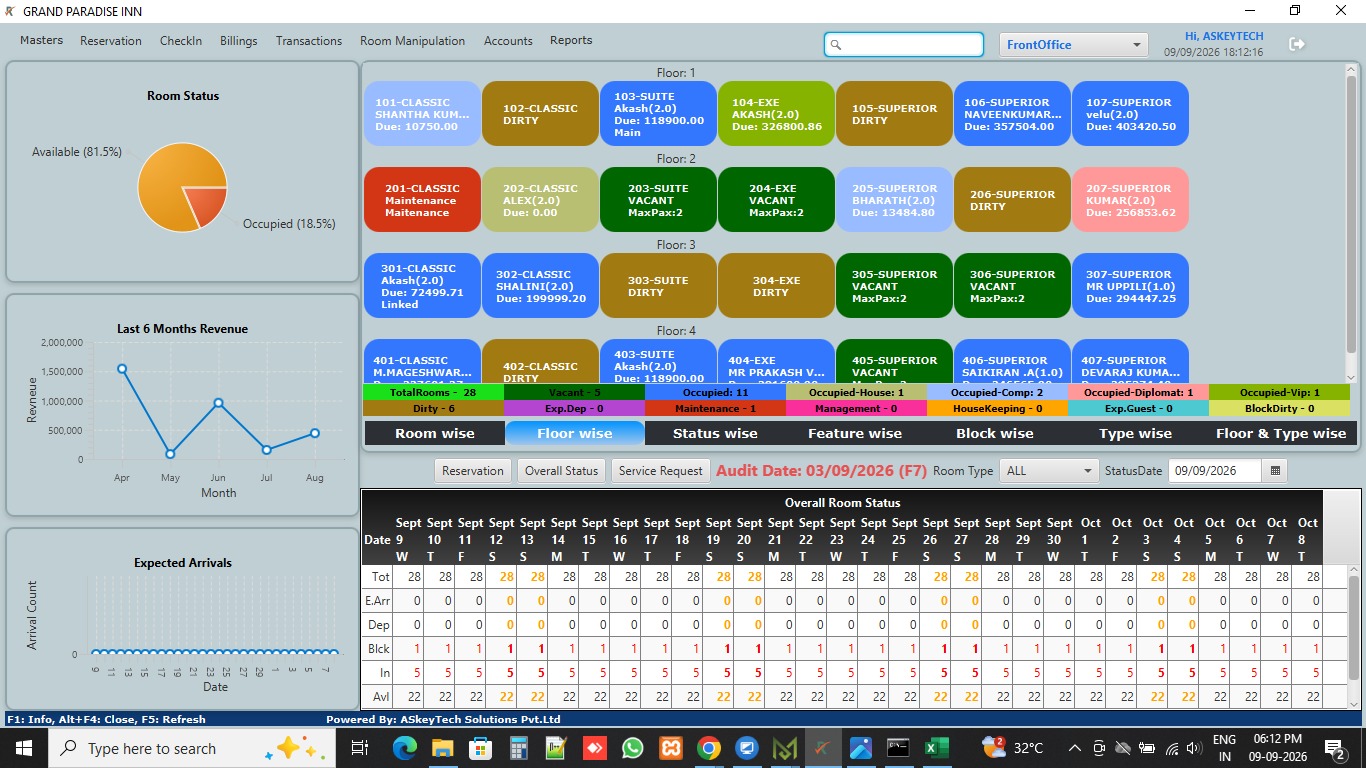Click the Reservation button below room grid
Screen dimensions: 1366x768
pos(473,470)
